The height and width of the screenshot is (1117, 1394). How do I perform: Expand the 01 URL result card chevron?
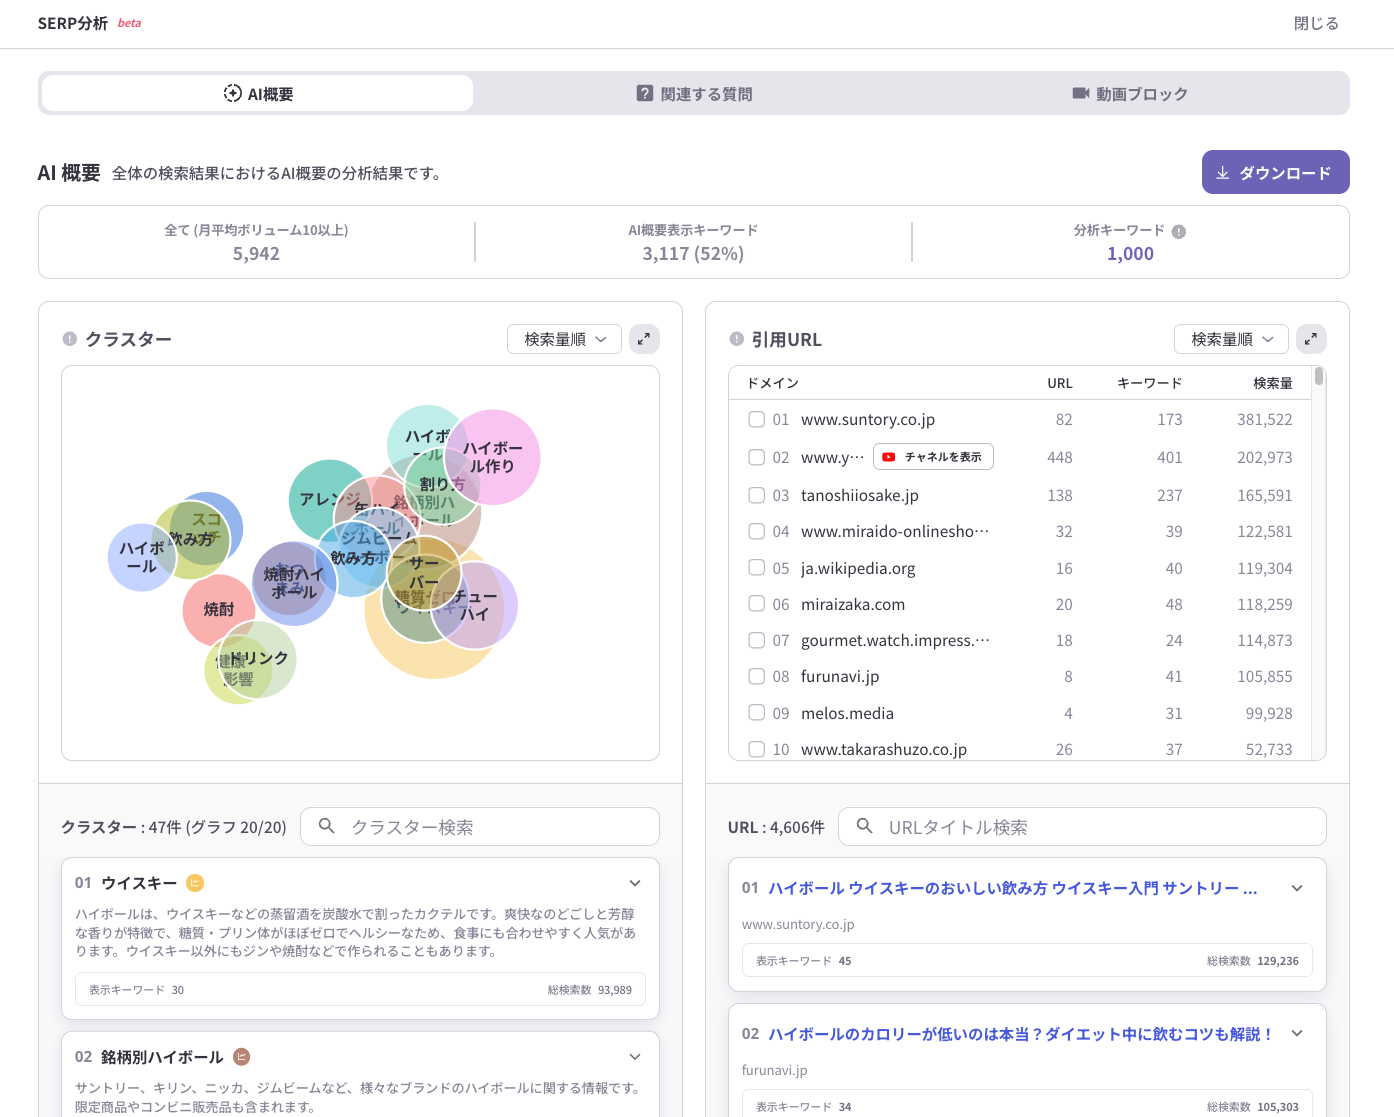pos(1297,888)
